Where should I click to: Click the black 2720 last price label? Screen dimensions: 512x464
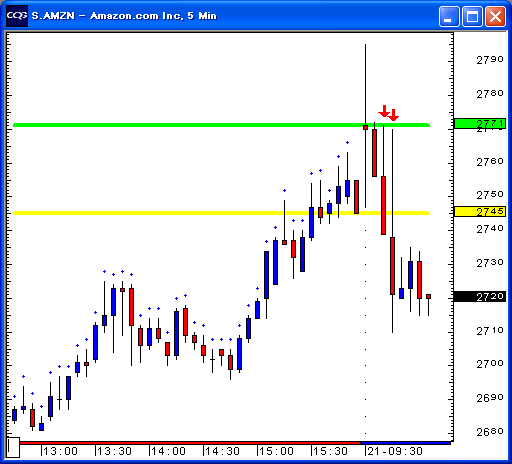(480, 296)
